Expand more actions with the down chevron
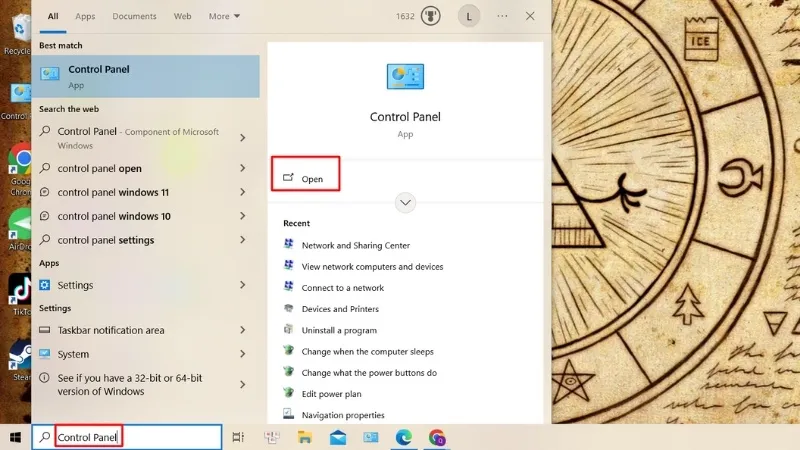This screenshot has width=800, height=450. point(405,202)
